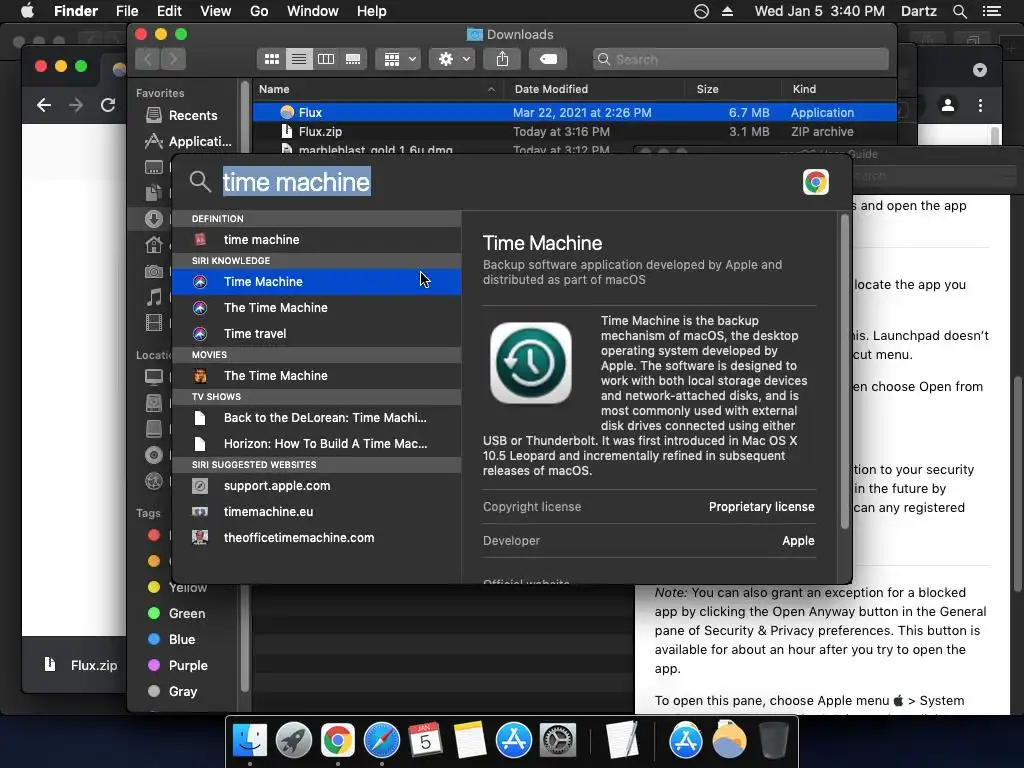1024x768 pixels.
Task: Open System Preferences gear in dock
Action: tap(557, 741)
